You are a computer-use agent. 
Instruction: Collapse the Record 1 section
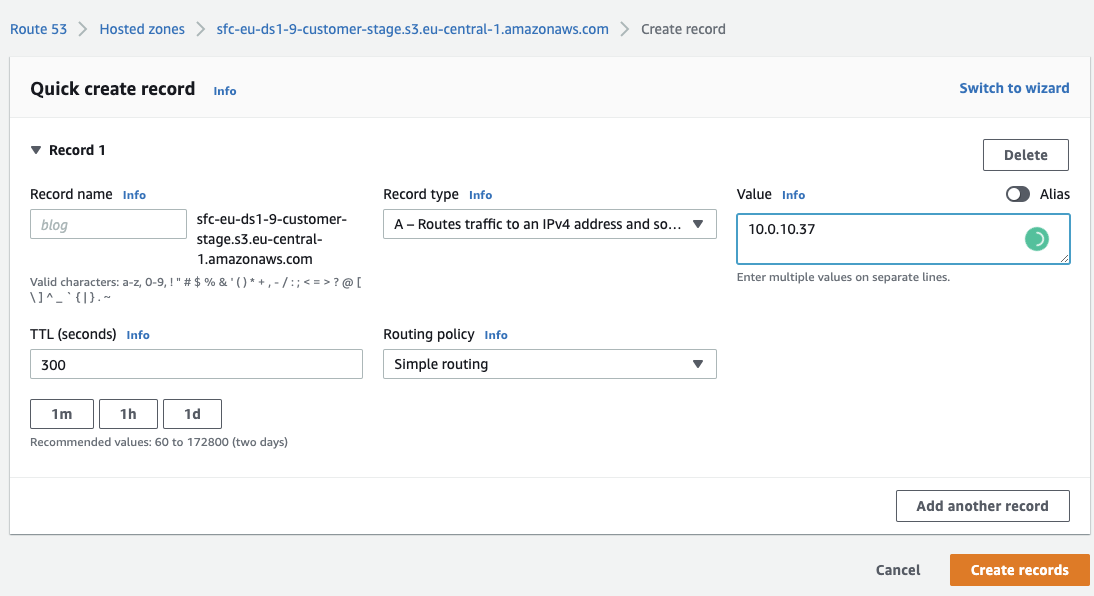35,149
